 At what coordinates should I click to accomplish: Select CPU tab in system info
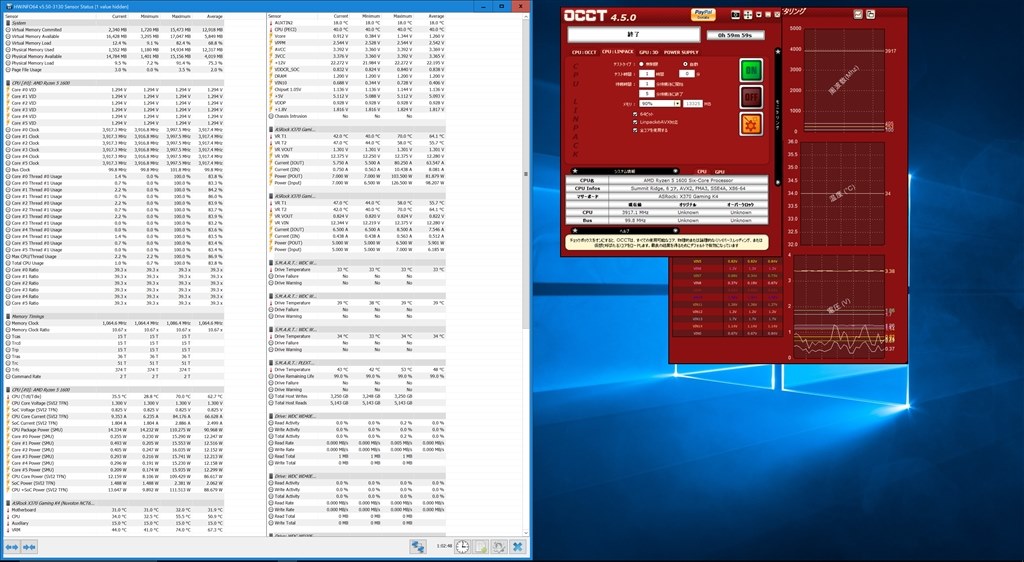pyautogui.click(x=701, y=172)
